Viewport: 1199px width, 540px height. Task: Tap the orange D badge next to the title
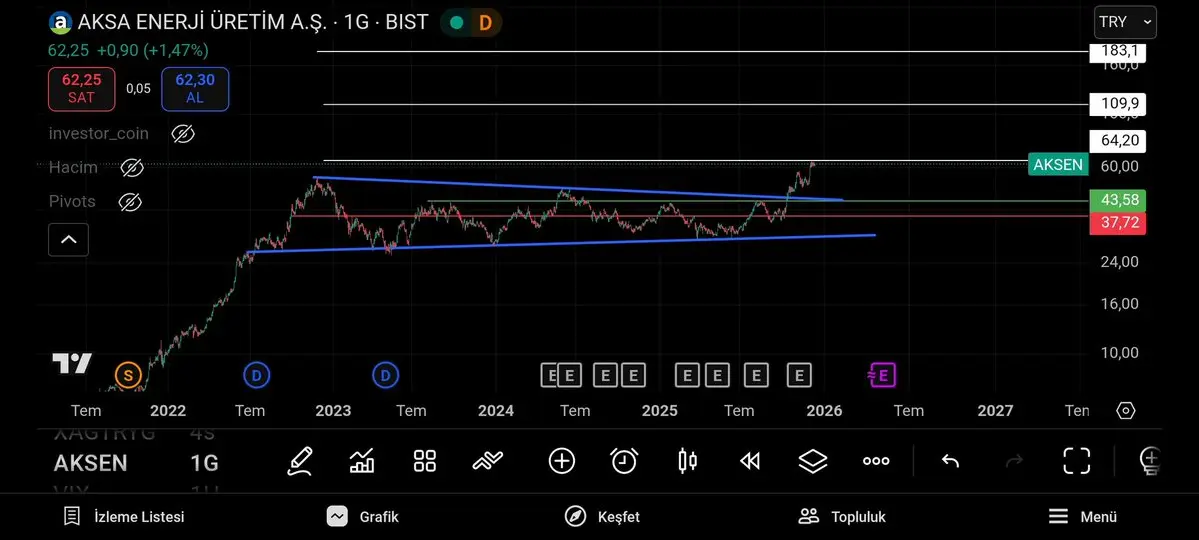click(x=485, y=23)
